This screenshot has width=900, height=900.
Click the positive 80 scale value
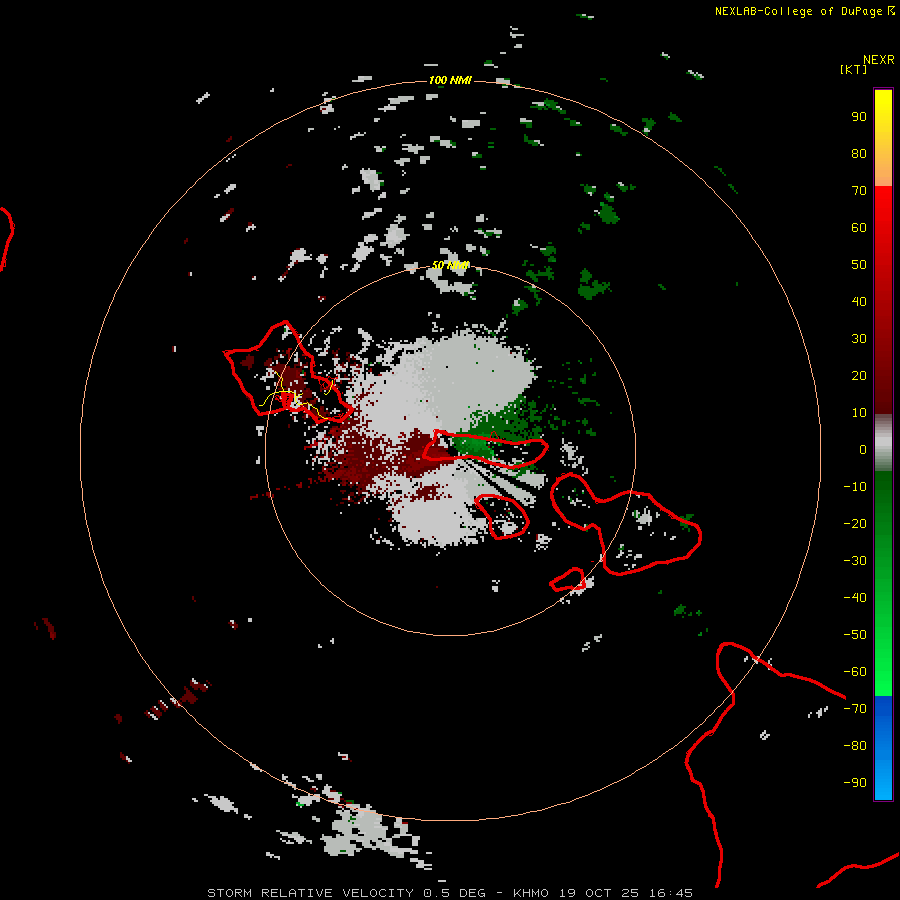pyautogui.click(x=859, y=153)
